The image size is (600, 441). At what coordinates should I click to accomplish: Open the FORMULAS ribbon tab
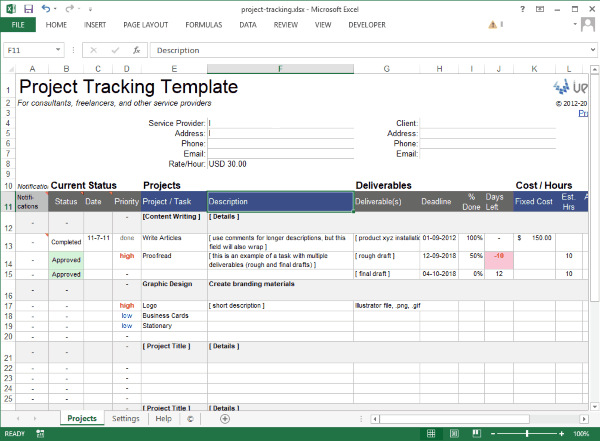click(x=204, y=25)
